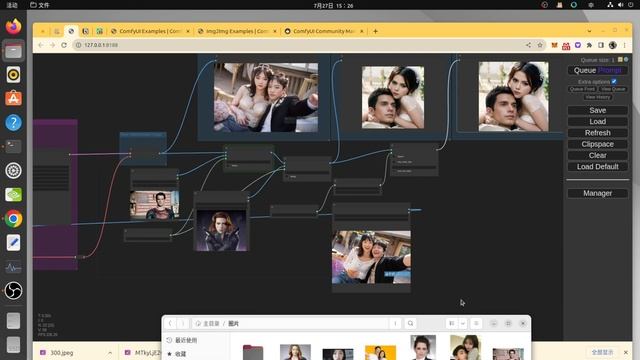Open the Clipspace panel
This screenshot has width=640, height=360.
pyautogui.click(x=598, y=144)
